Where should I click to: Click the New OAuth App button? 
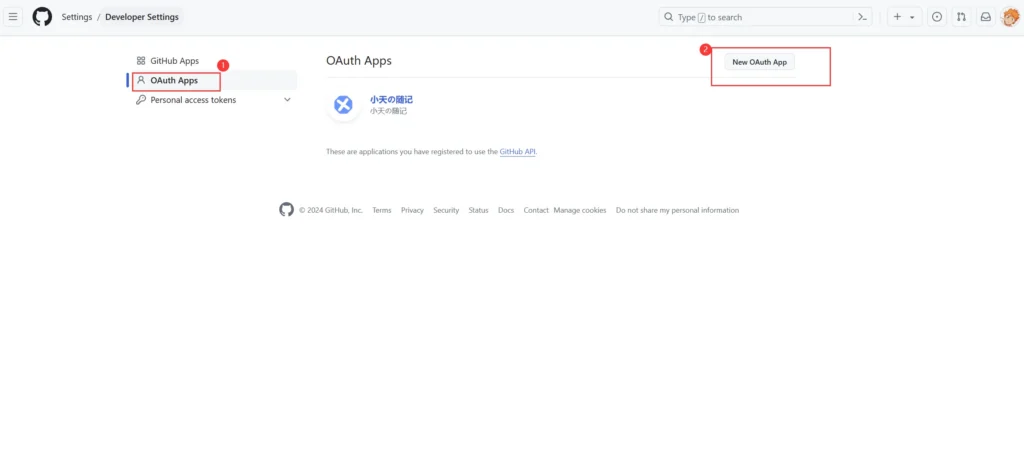pyautogui.click(x=760, y=62)
